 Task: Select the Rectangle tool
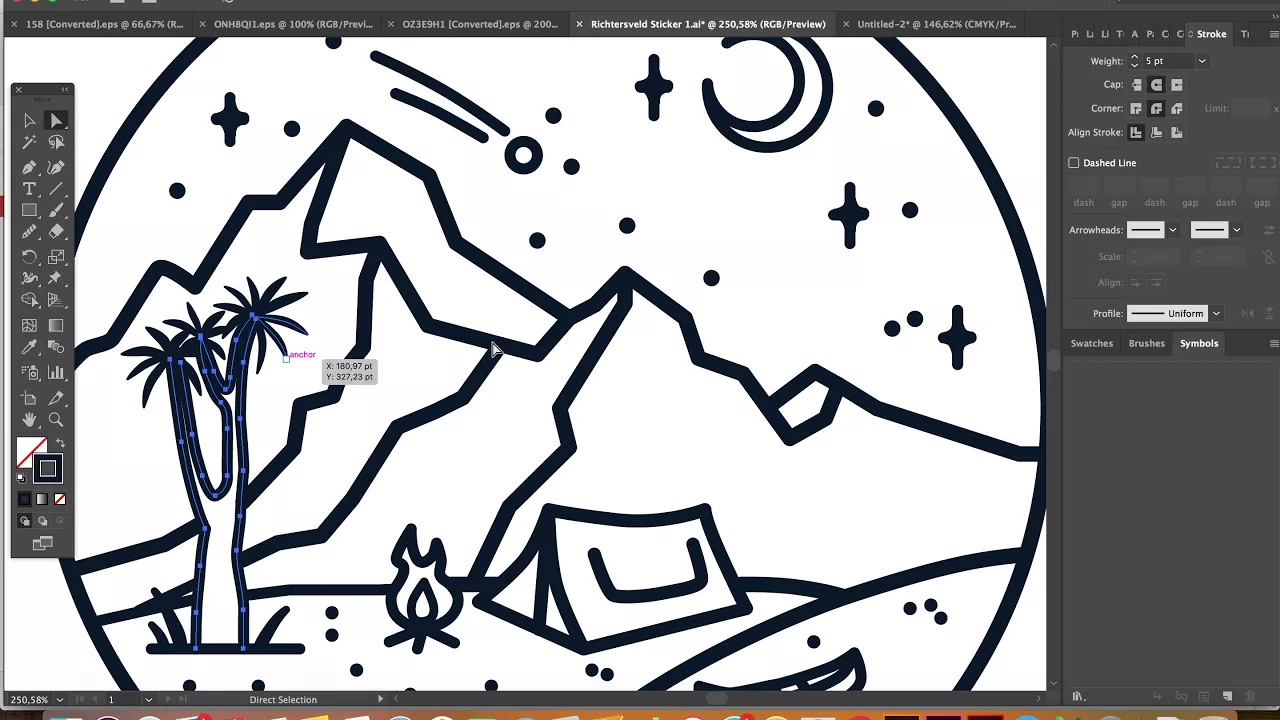coord(29,211)
